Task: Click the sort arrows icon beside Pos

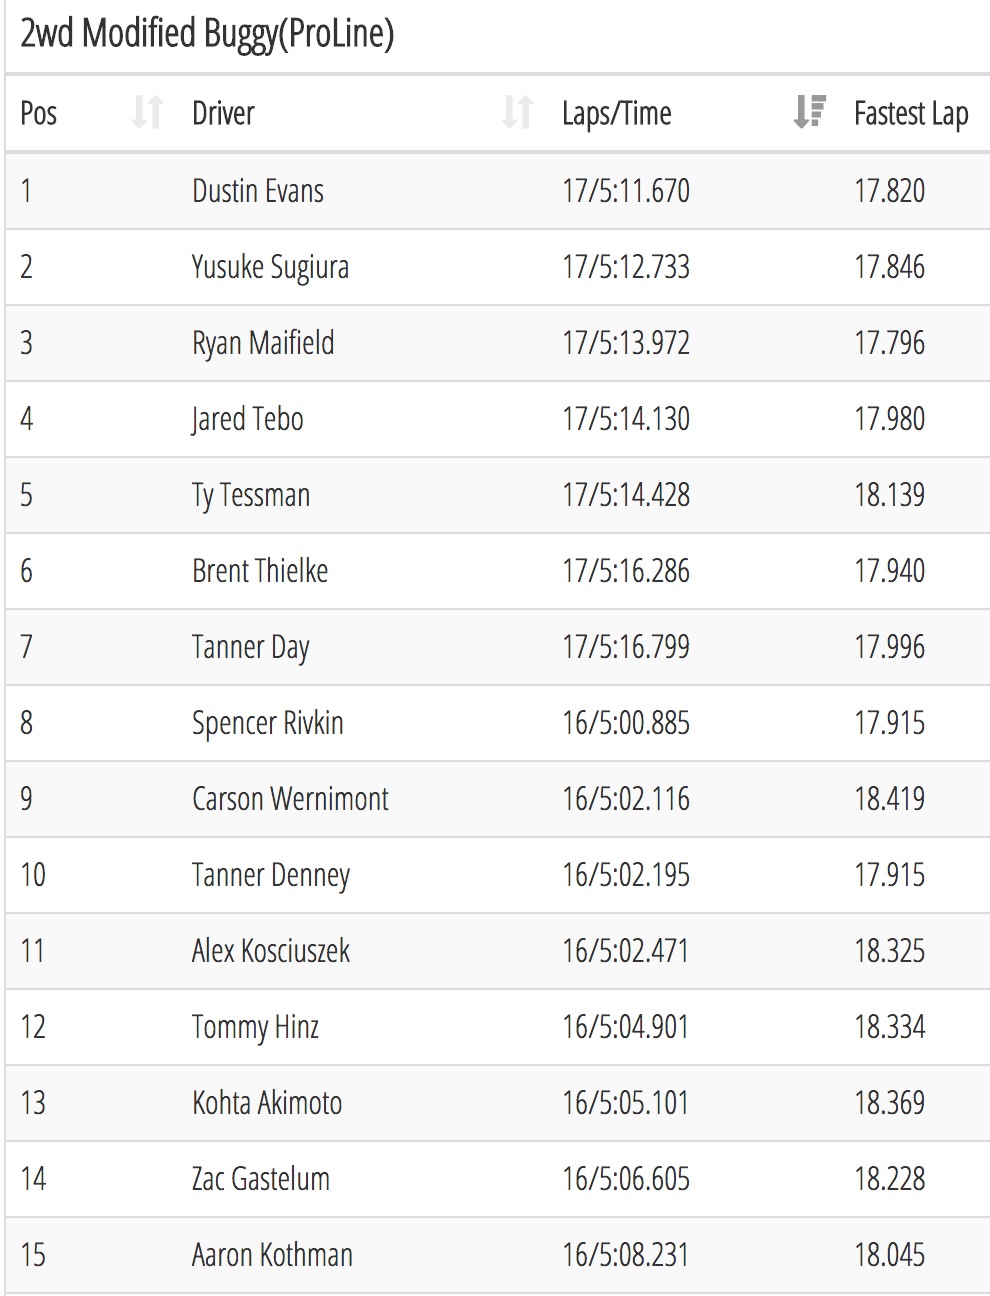Action: [x=147, y=113]
